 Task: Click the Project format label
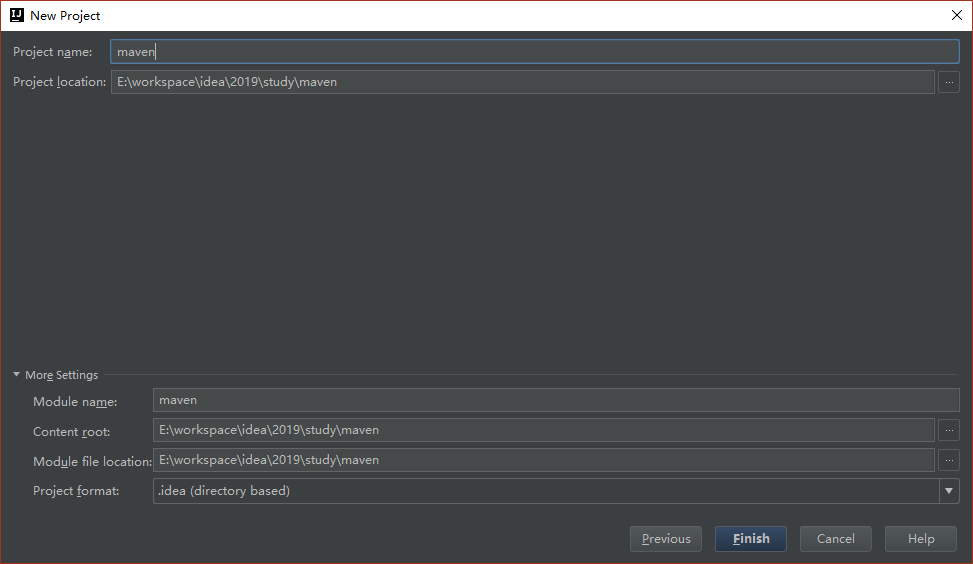pyautogui.click(x=76, y=491)
